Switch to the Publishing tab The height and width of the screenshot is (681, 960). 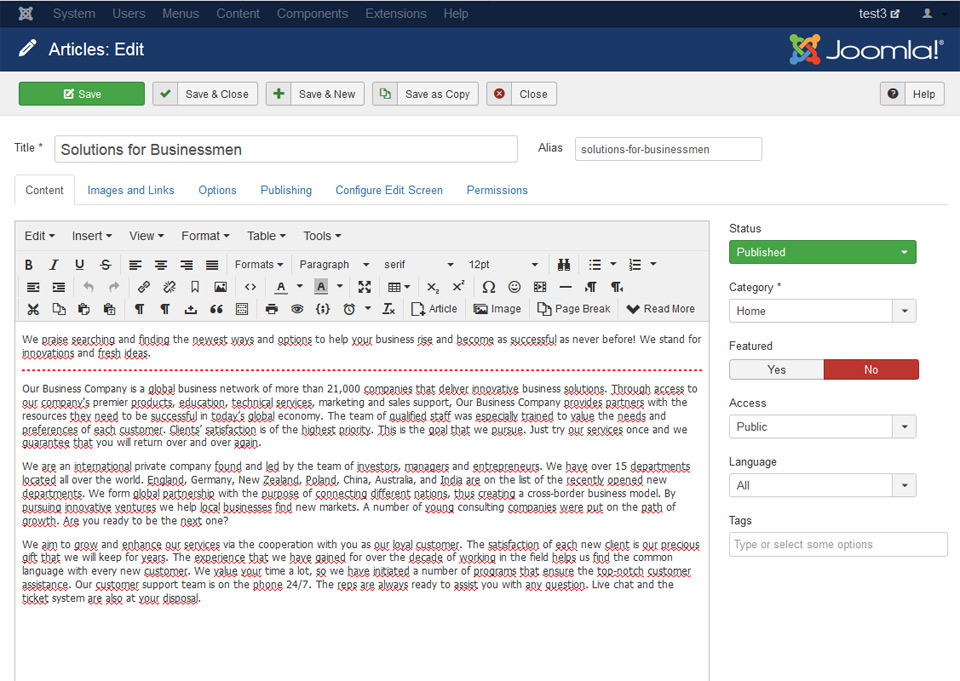[x=286, y=190]
